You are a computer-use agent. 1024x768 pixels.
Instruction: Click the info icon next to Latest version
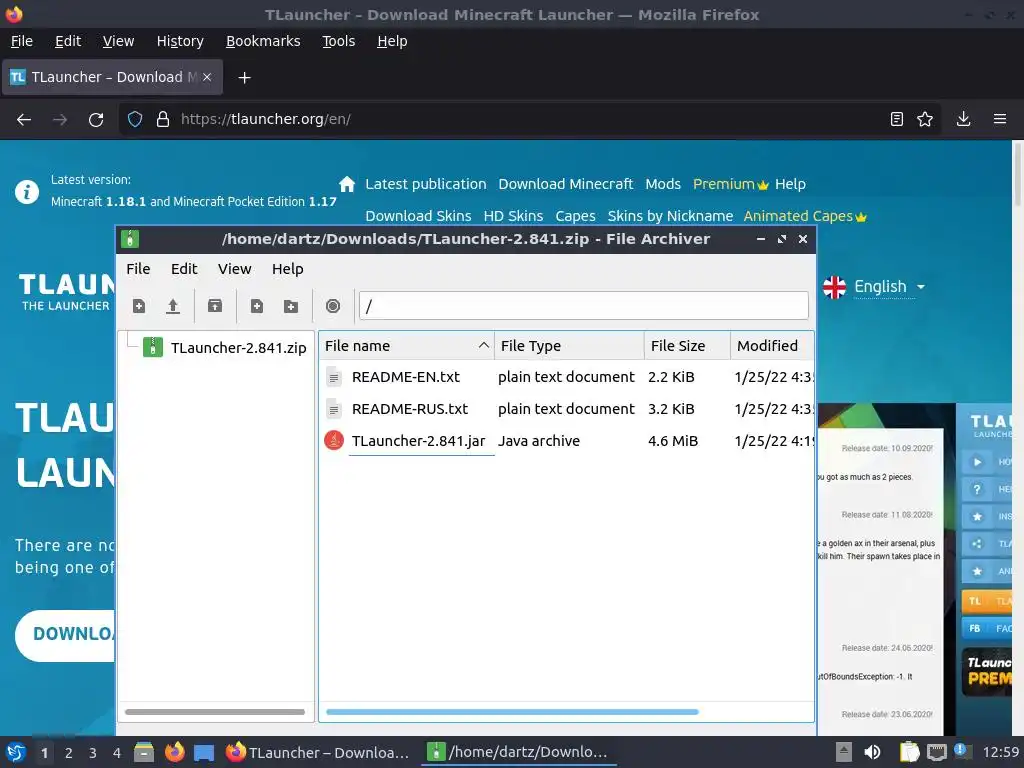[27, 192]
